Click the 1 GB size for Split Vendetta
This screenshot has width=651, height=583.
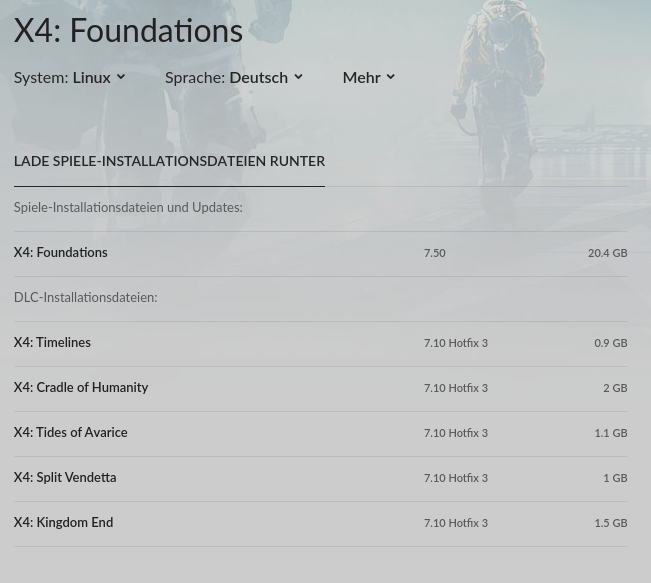point(615,478)
